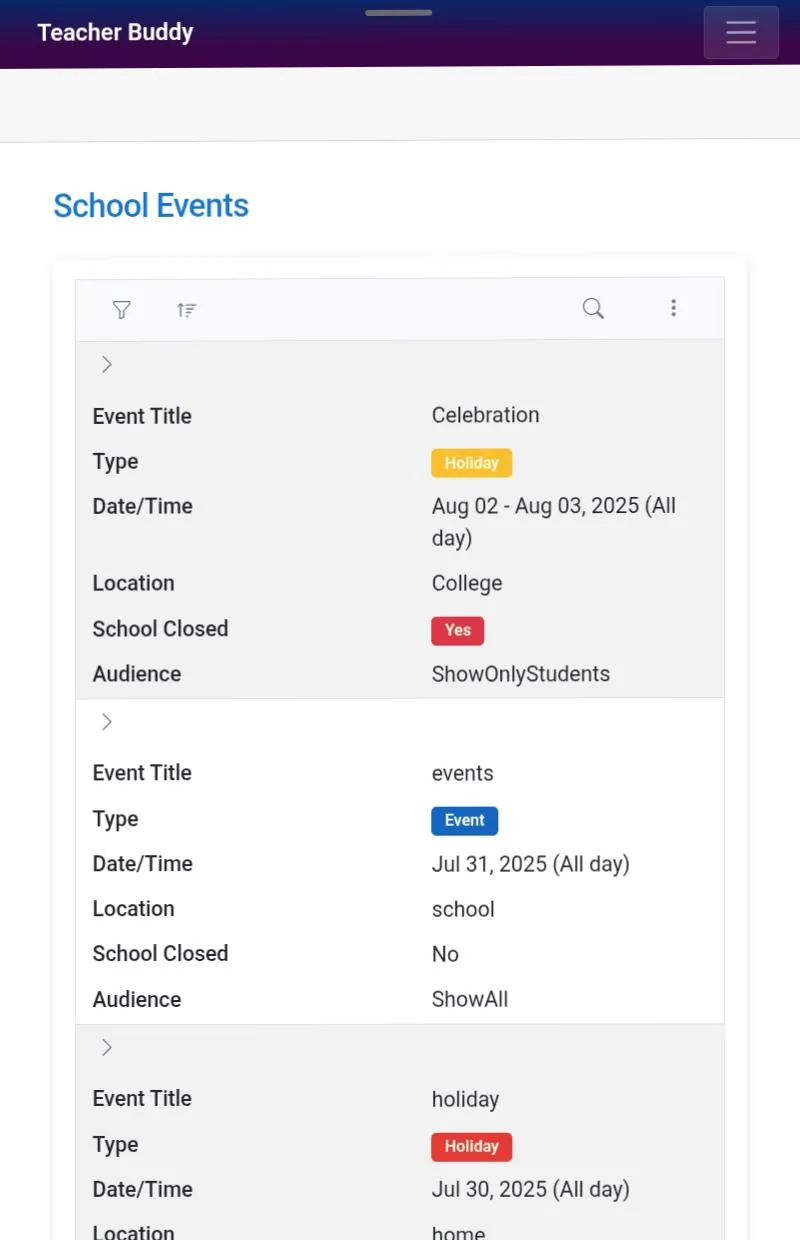
Task: Click the School Events heading
Action: pos(151,206)
